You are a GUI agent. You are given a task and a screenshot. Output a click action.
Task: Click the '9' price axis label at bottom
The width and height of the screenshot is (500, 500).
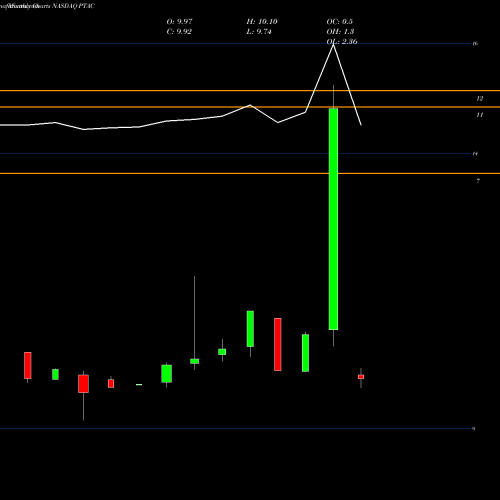[x=473, y=429]
